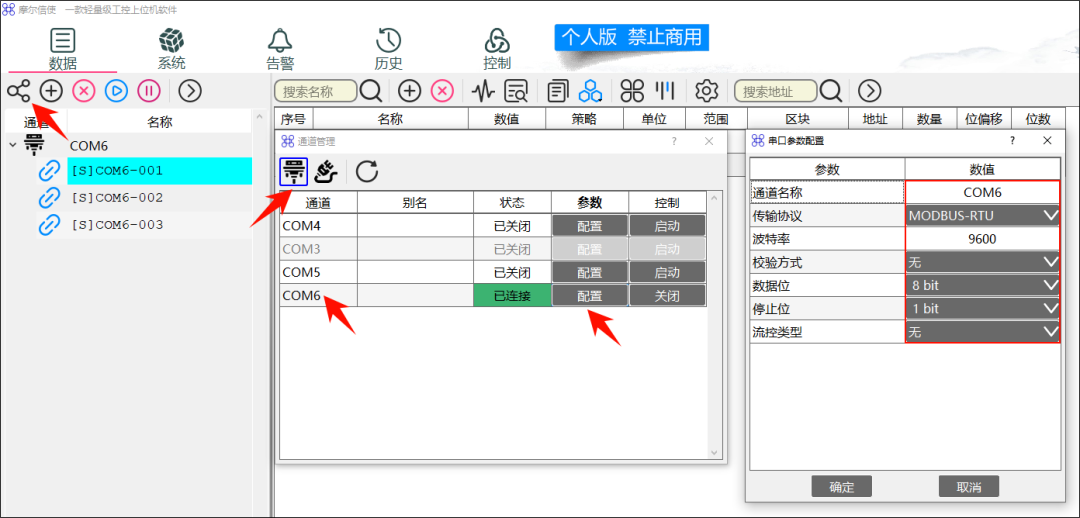Open vertical bars adjust icon
This screenshot has height=518, width=1080.
(664, 91)
